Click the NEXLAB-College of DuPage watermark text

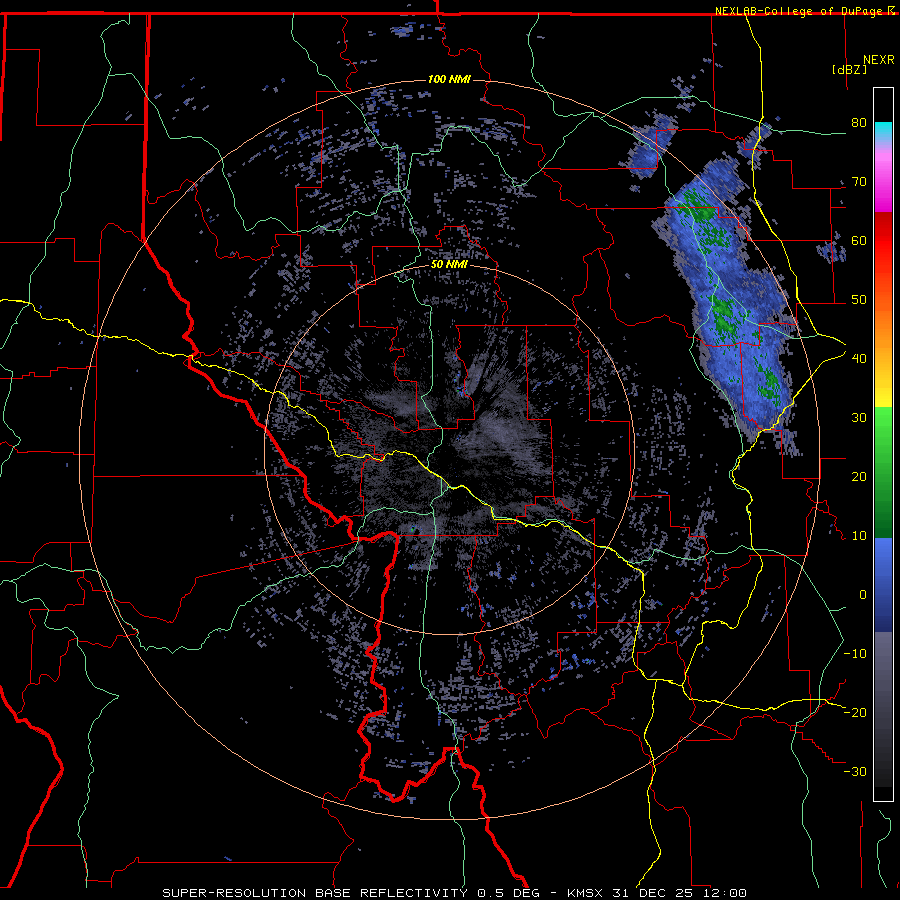[804, 11]
